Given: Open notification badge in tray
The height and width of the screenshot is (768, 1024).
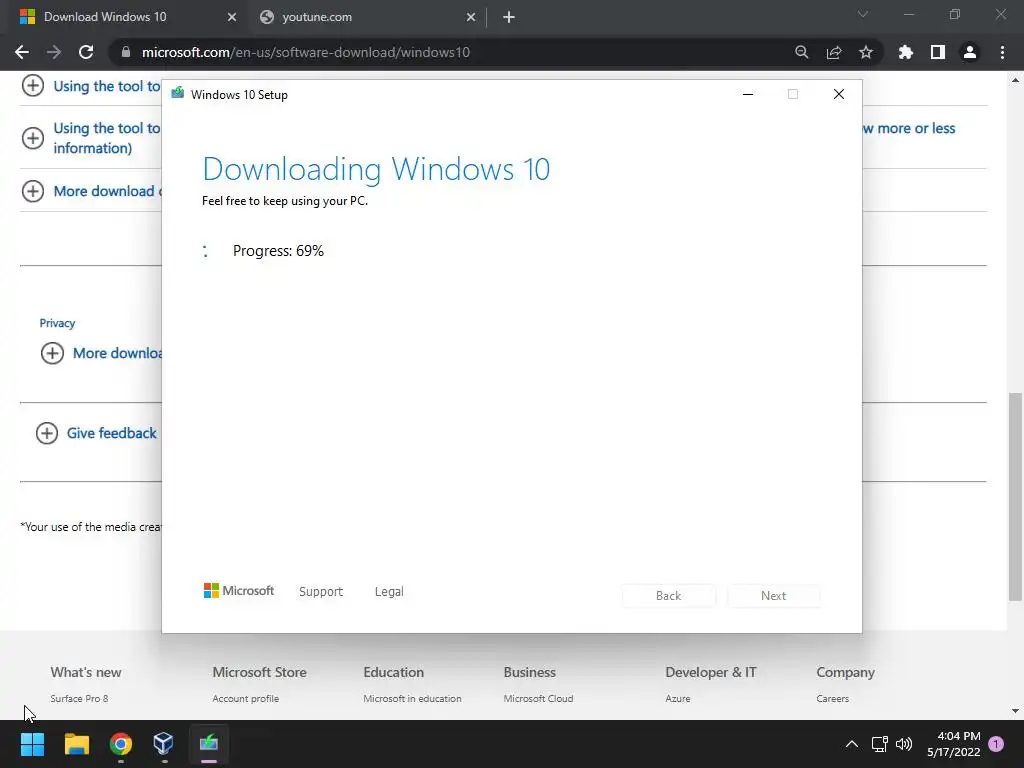Looking at the screenshot, I should (x=997, y=744).
